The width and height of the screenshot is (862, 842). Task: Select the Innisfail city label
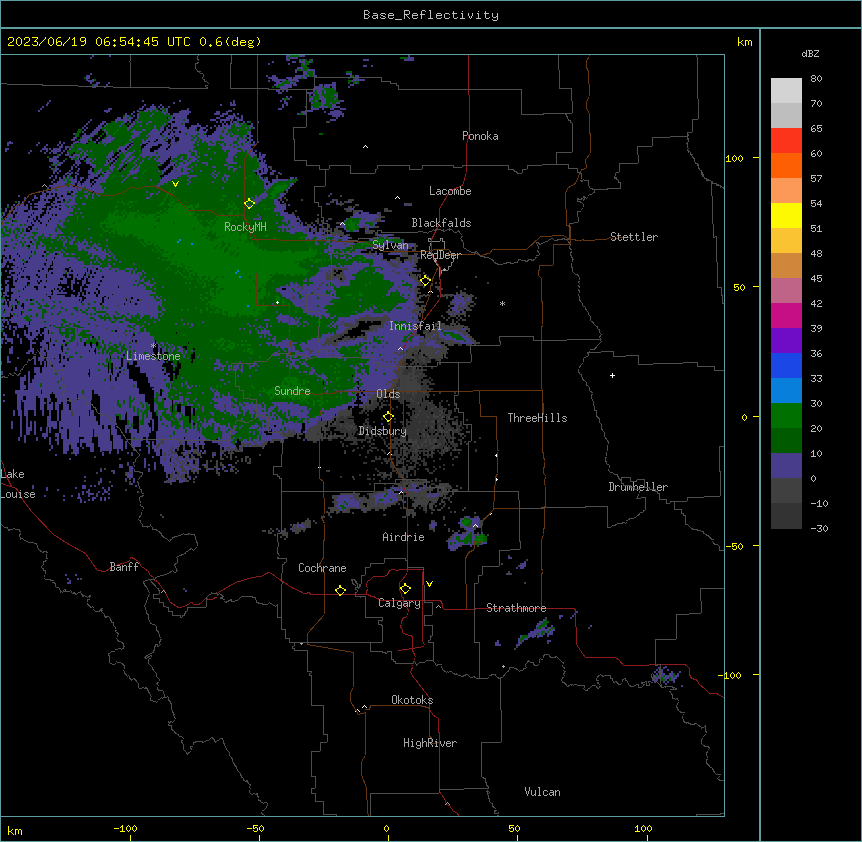tap(415, 326)
